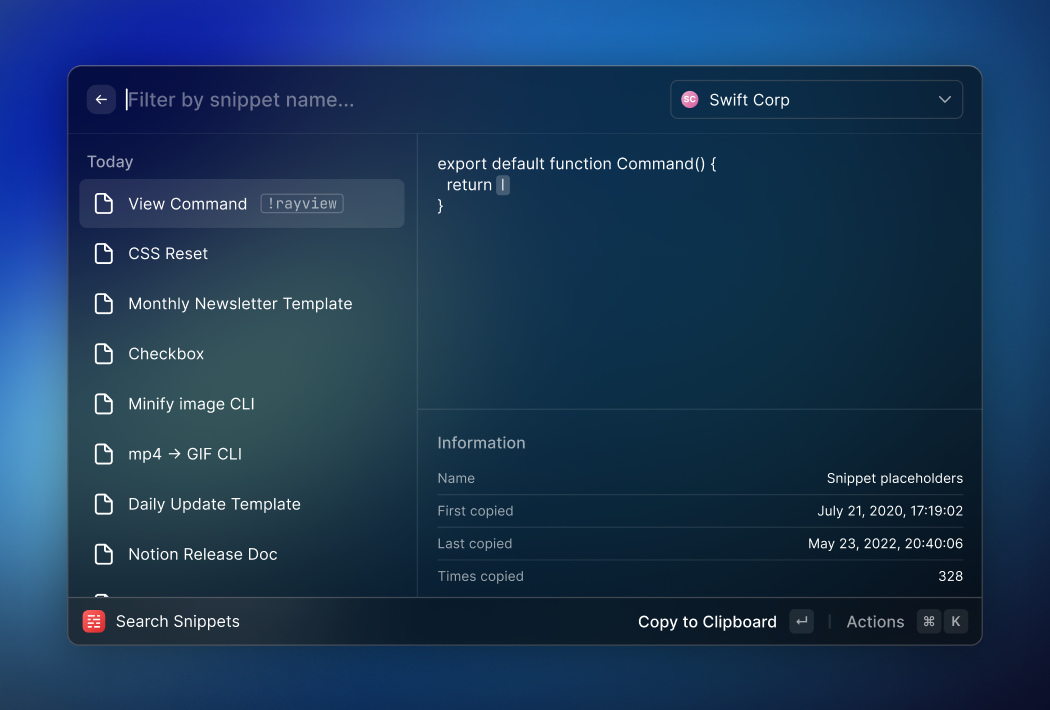The width and height of the screenshot is (1050, 710).
Task: Open the Swift Corp dropdown
Action: click(x=815, y=100)
